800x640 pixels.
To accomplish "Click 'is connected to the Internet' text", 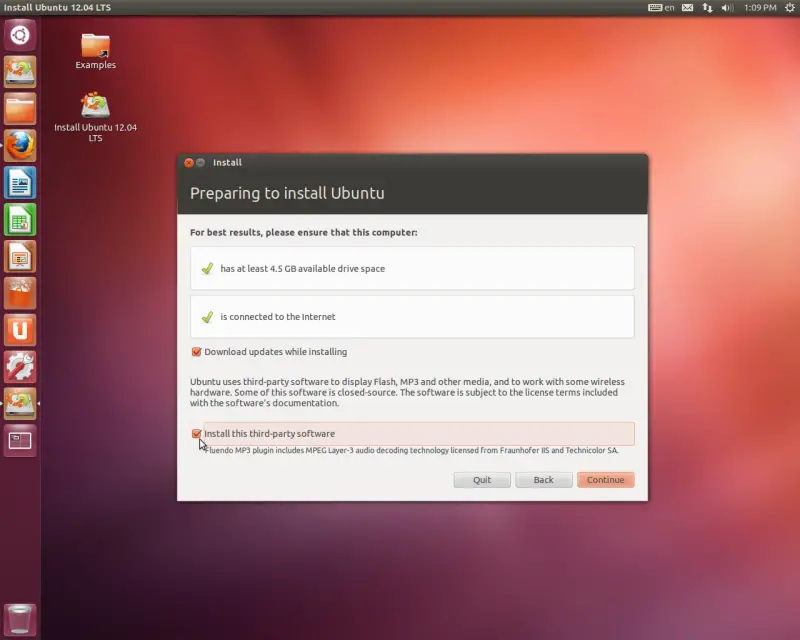I will click(278, 317).
